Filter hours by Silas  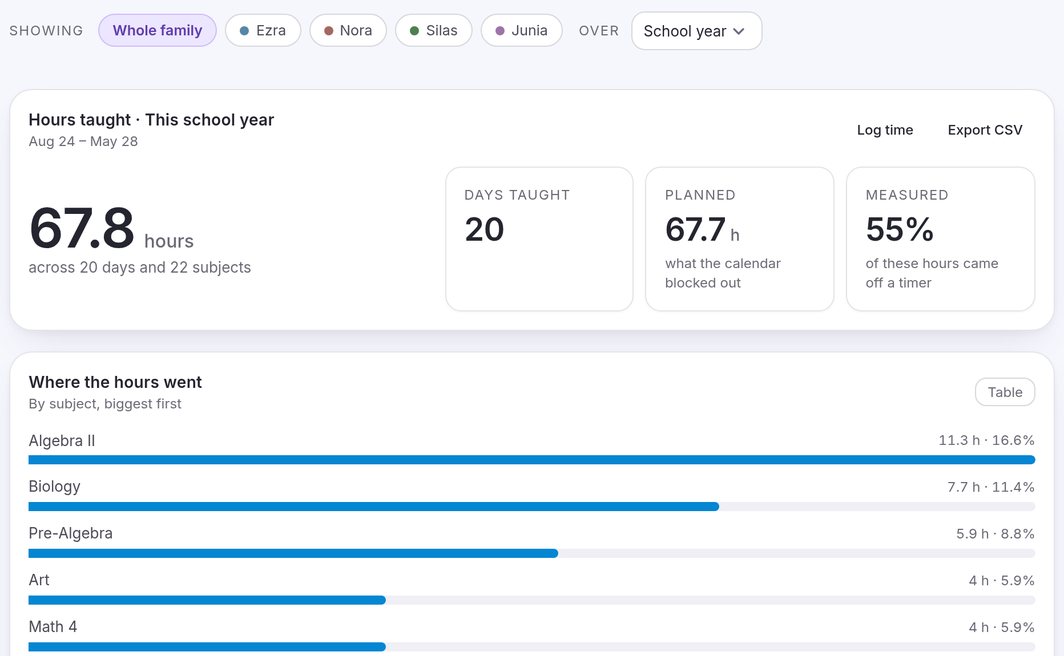click(434, 31)
